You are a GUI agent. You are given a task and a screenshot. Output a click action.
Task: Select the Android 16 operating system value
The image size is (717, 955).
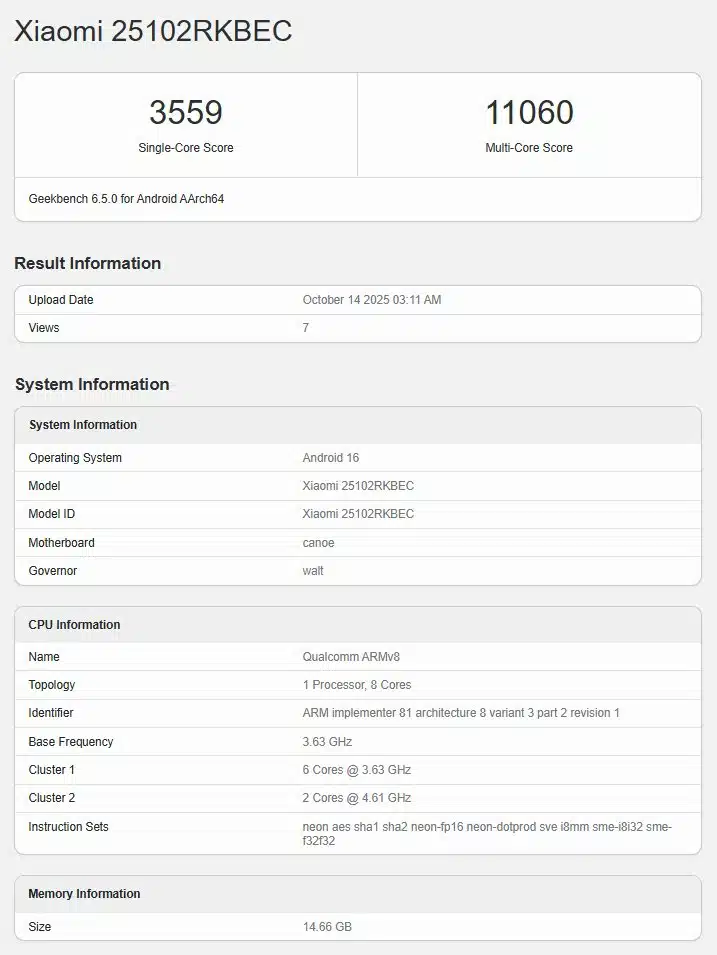click(330, 458)
